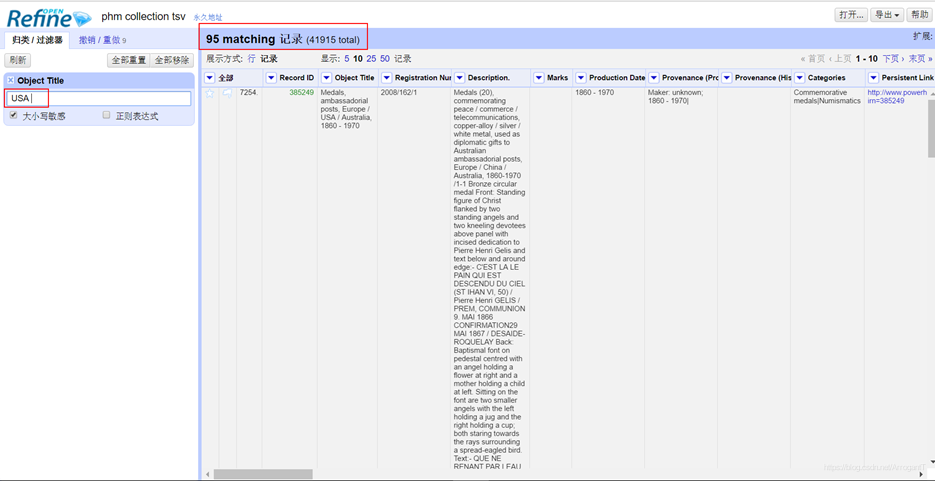Click the 刷新 refresh button

coord(18,60)
